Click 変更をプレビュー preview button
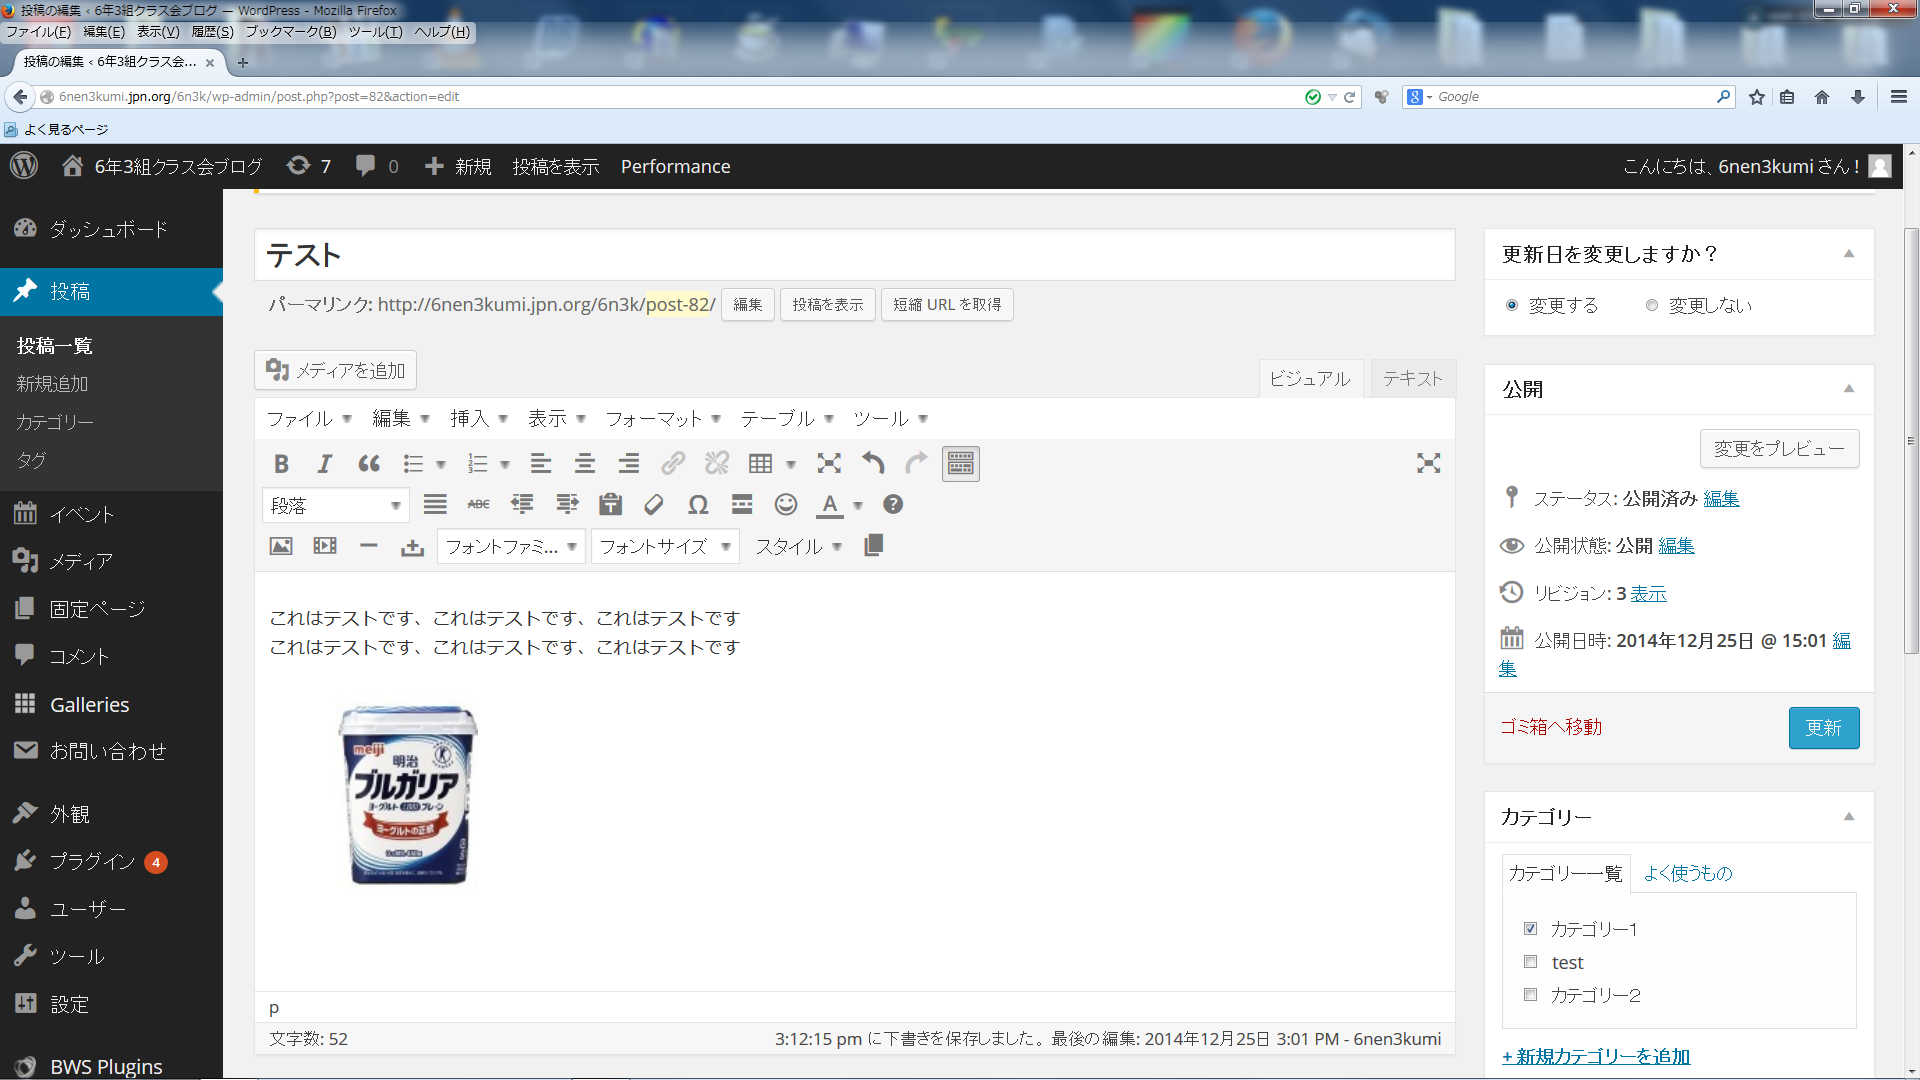The image size is (1920, 1080). [1780, 448]
